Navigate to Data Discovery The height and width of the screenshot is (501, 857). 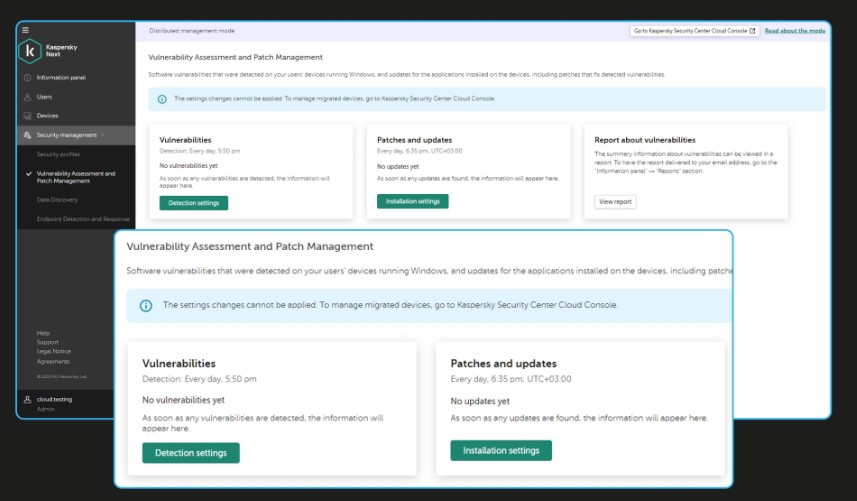(57, 200)
